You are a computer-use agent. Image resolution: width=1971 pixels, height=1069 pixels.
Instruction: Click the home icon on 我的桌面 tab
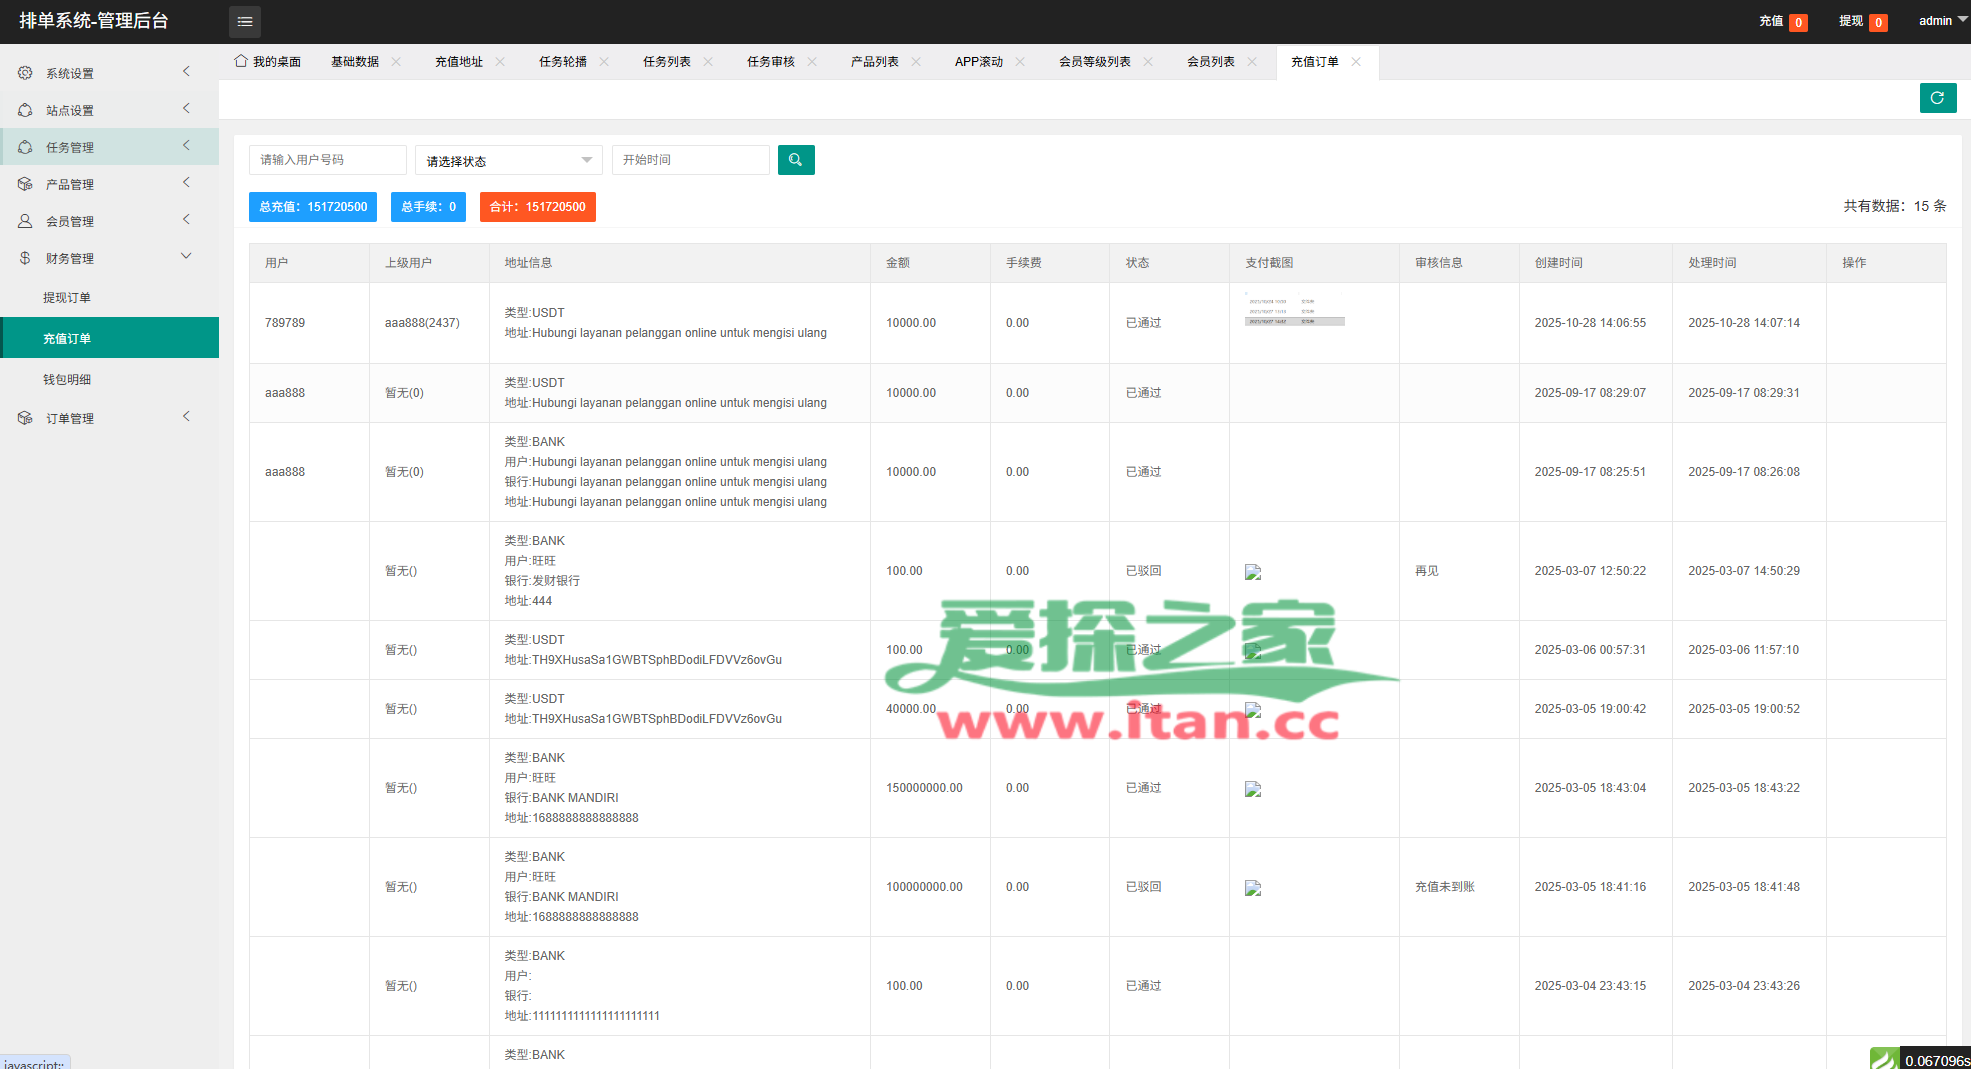coord(241,61)
